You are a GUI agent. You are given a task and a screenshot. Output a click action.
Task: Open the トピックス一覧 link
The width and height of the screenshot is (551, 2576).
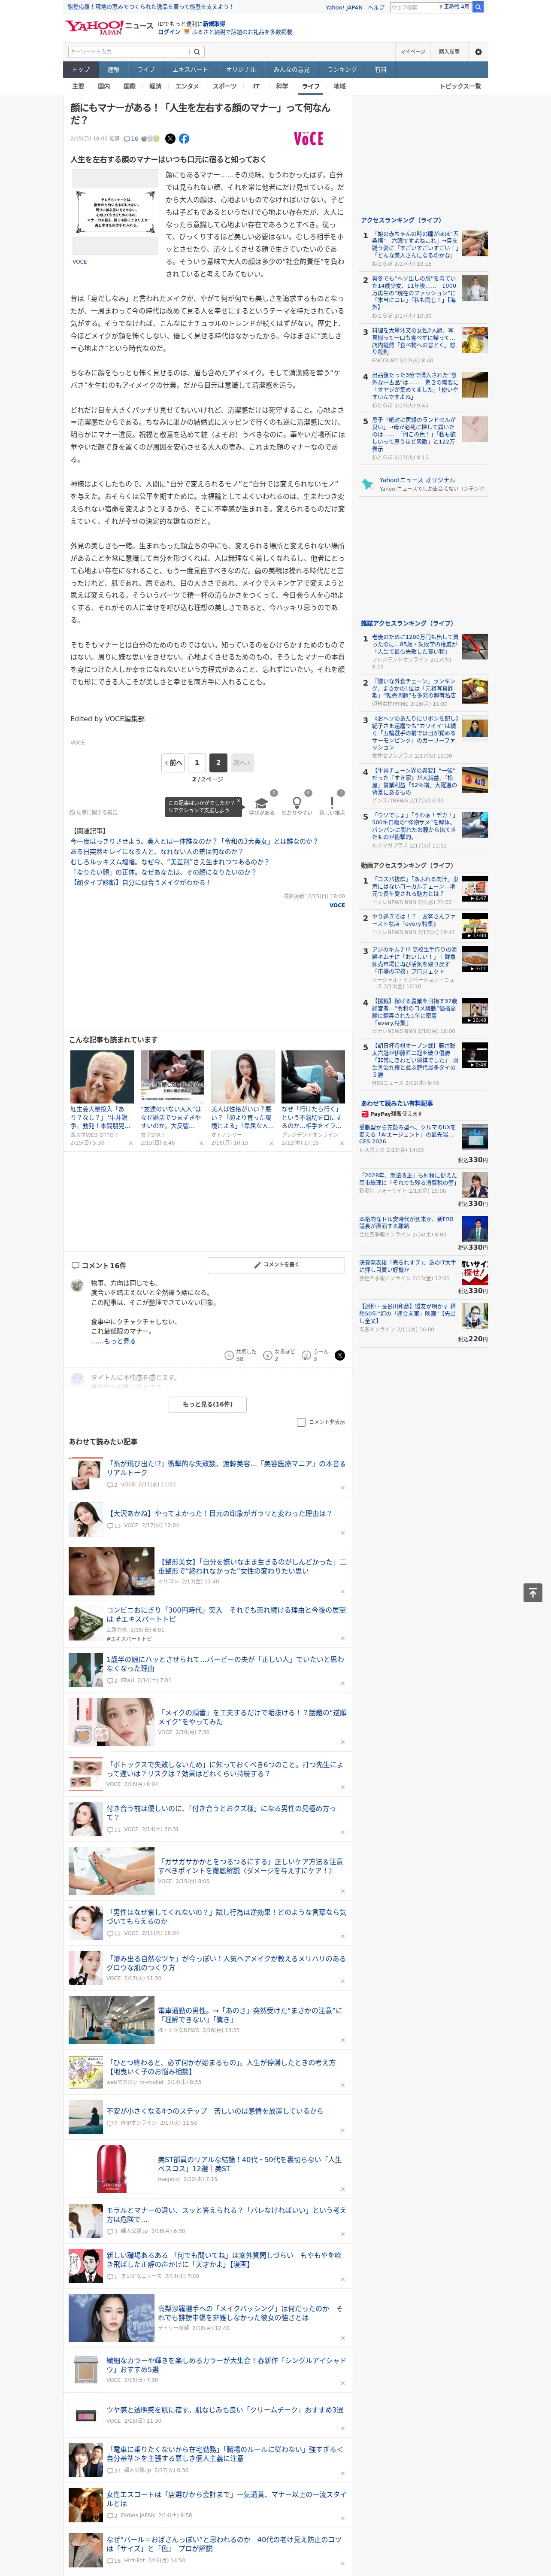[460, 86]
